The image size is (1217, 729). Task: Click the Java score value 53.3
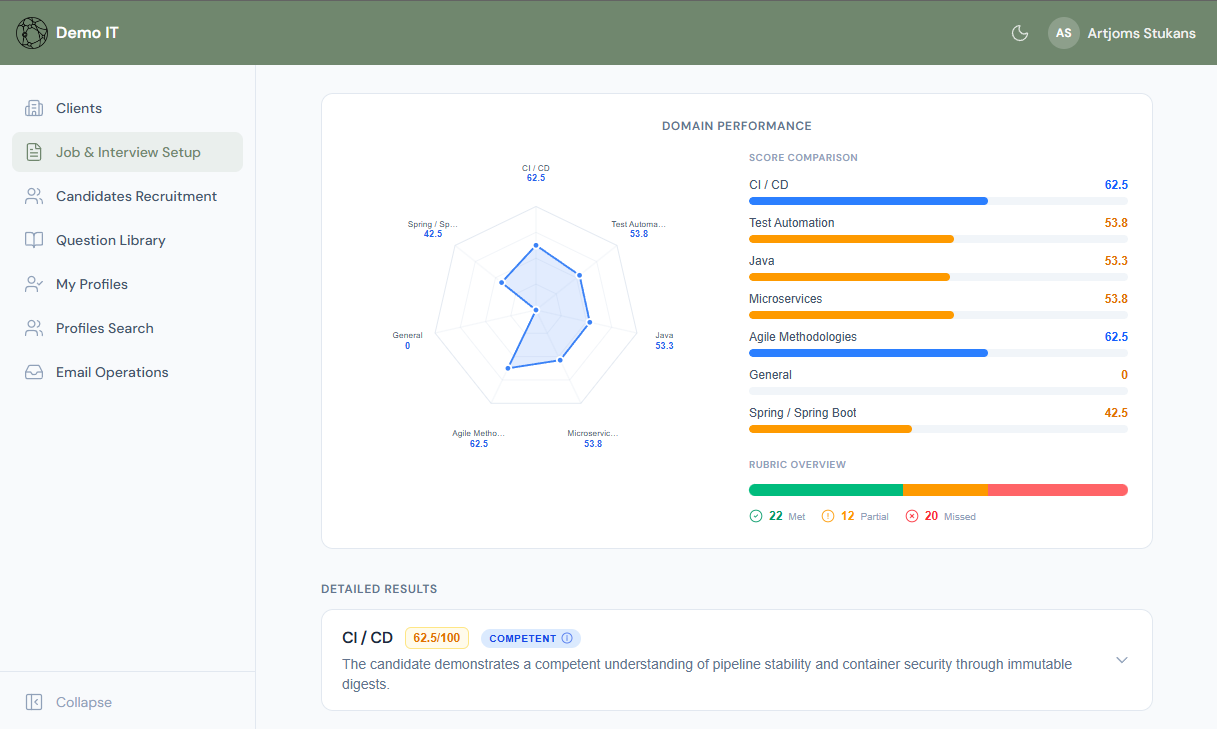coord(1116,261)
